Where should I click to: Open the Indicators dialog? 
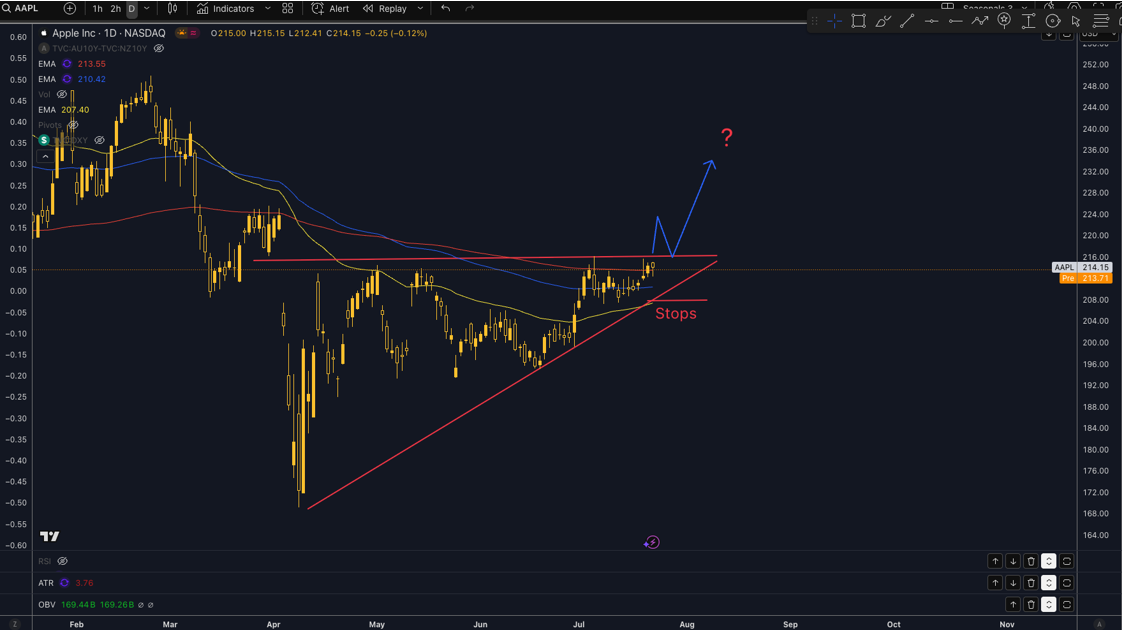[225, 9]
